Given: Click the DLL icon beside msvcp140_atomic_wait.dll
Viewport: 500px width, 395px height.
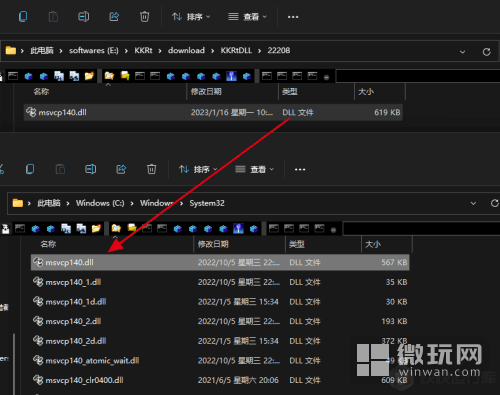Looking at the screenshot, I should (38, 360).
